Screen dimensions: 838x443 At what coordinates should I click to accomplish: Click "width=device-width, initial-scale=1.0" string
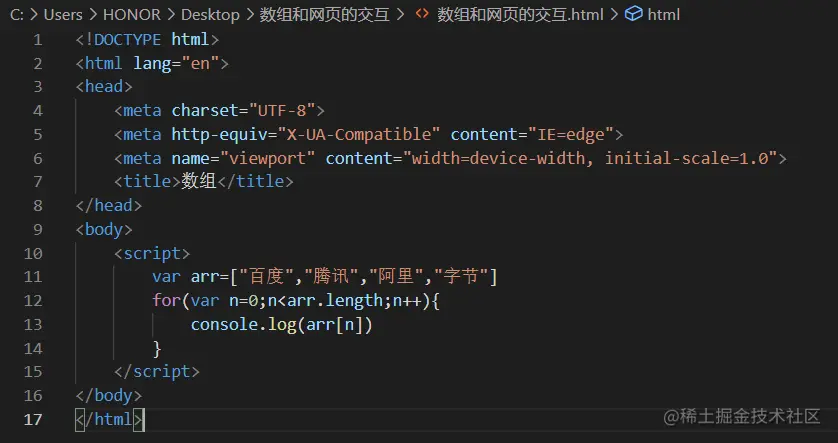click(589, 158)
